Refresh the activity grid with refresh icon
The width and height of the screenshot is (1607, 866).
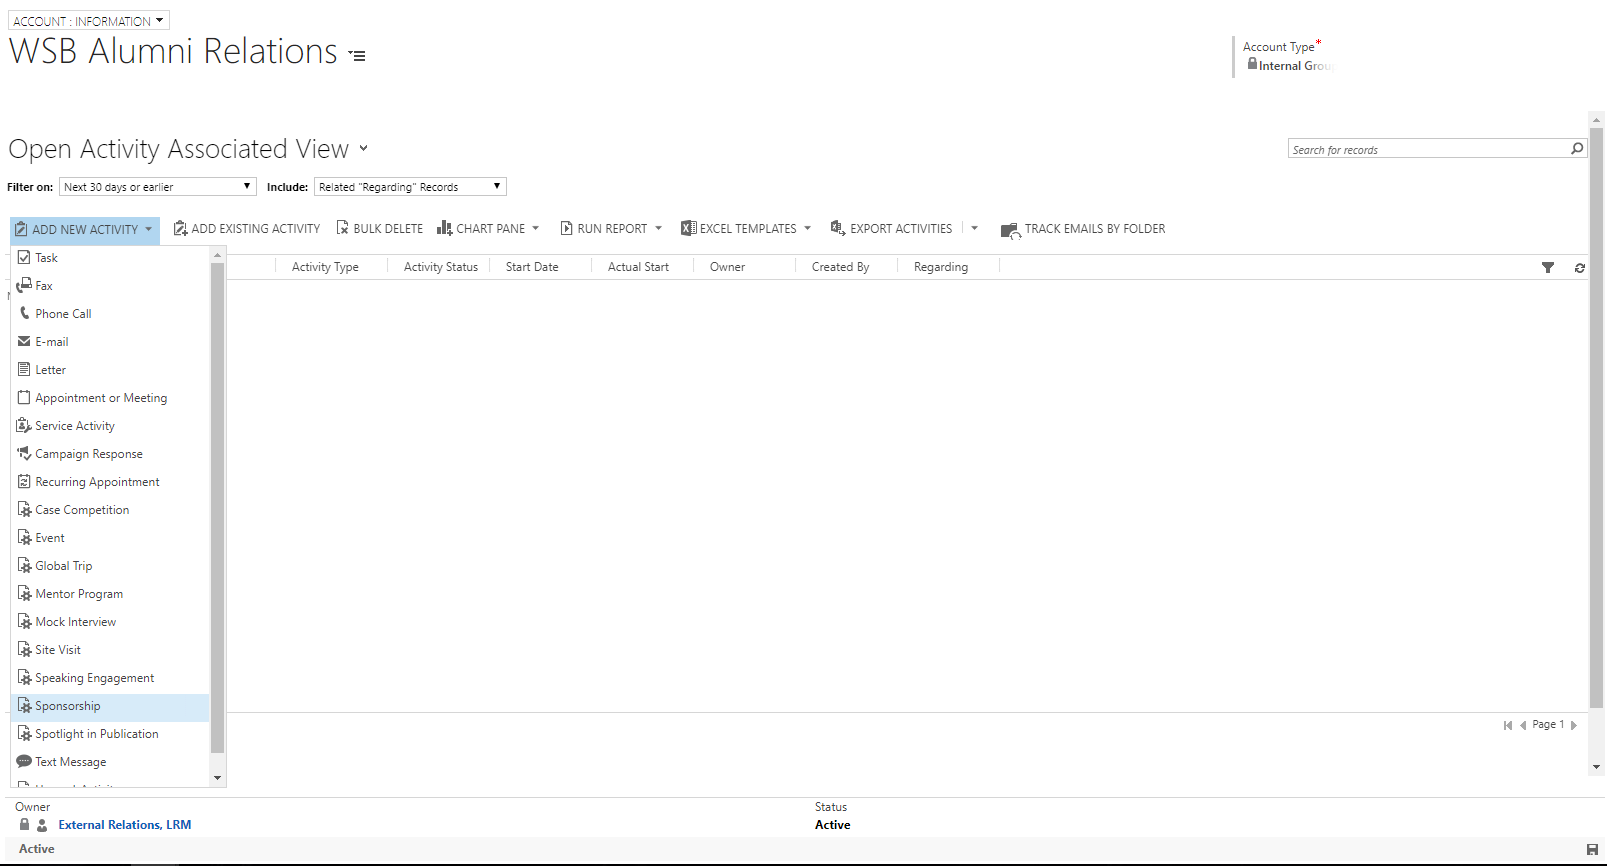pyautogui.click(x=1579, y=268)
